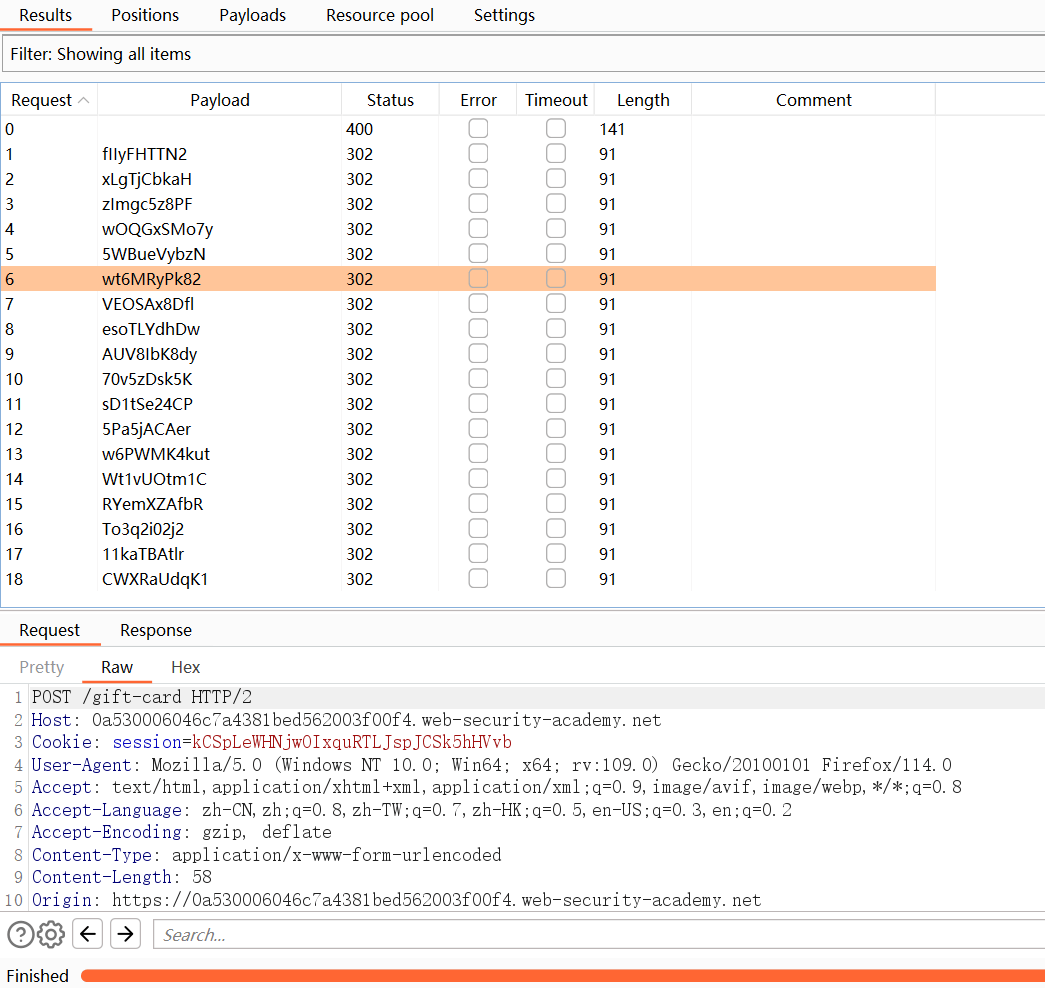Open the Resource pool tab
The height and width of the screenshot is (988, 1045).
coord(380,15)
